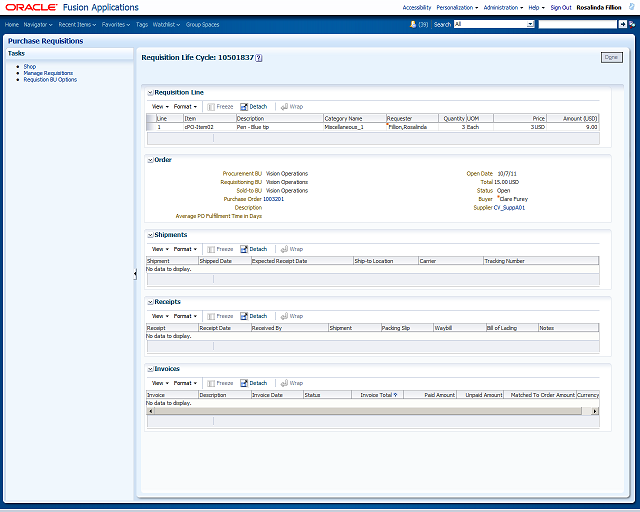The width and height of the screenshot is (640, 512).
Task: Open Format menu in Receipts toolbar
Action: [x=185, y=316]
